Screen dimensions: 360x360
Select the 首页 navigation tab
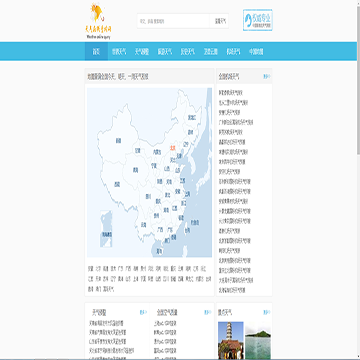(x=96, y=51)
